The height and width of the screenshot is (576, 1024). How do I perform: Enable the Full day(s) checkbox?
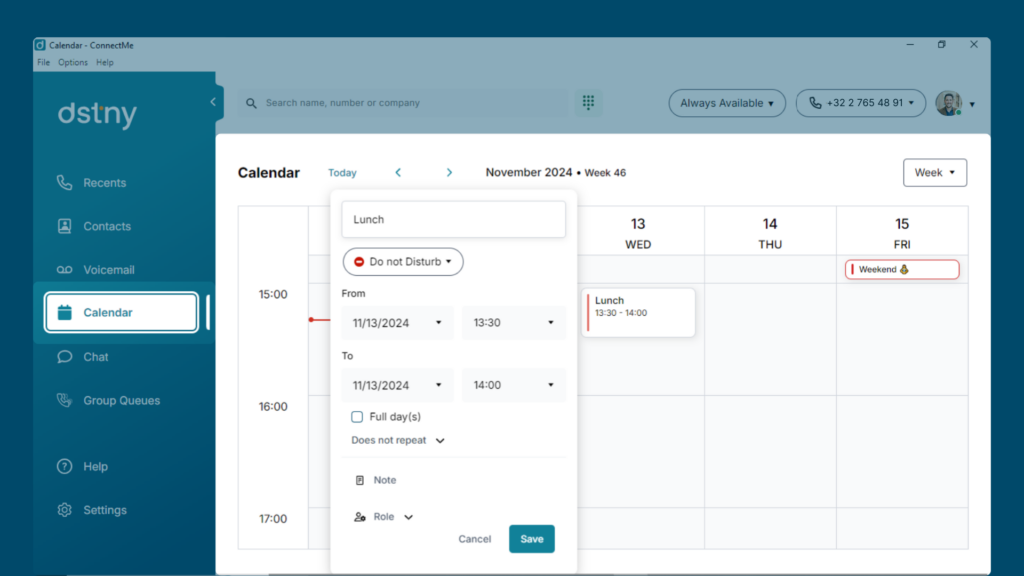357,417
